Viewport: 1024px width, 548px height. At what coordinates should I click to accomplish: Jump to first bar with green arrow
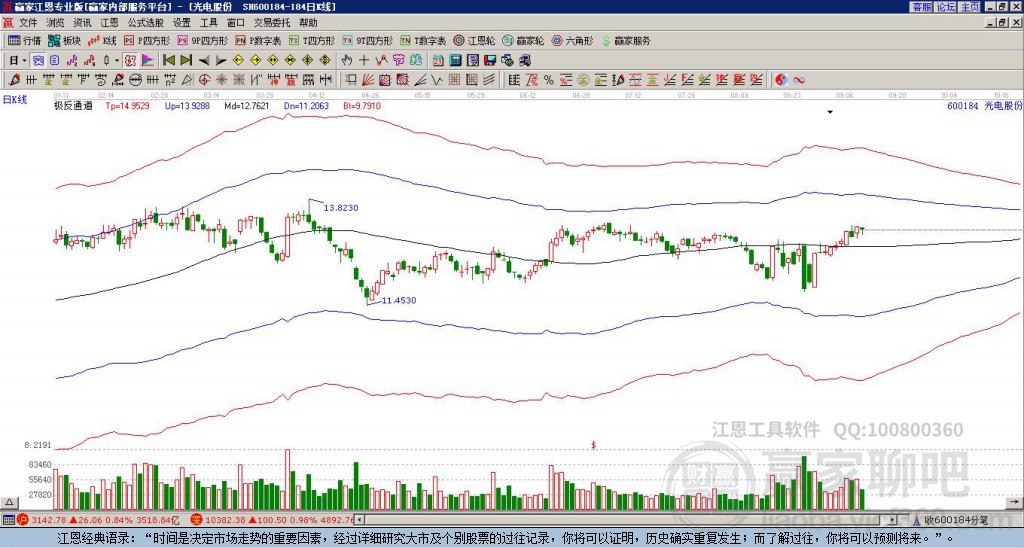(x=168, y=60)
